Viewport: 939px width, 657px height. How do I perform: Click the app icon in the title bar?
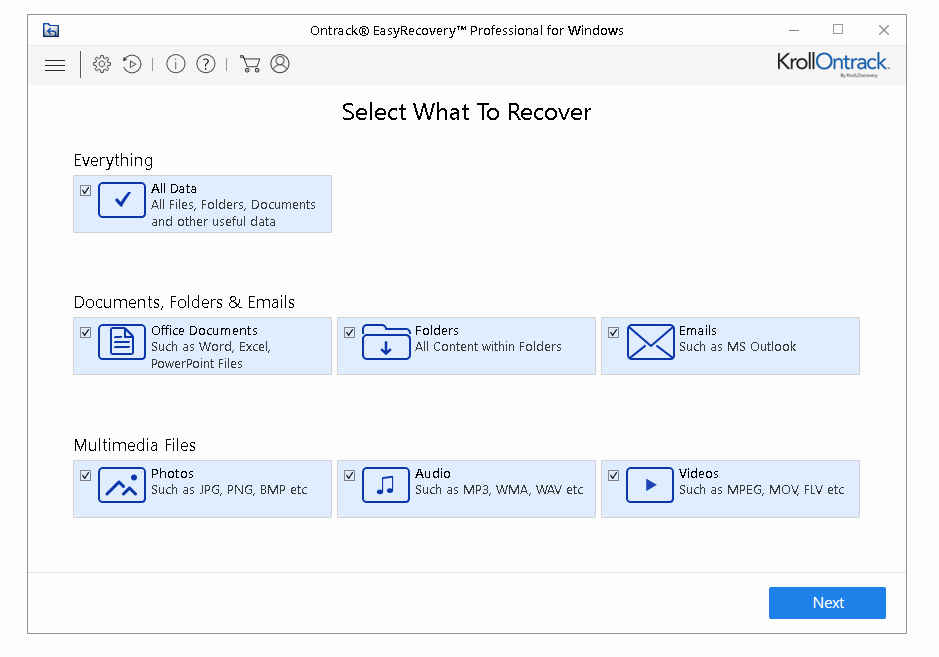(50, 30)
